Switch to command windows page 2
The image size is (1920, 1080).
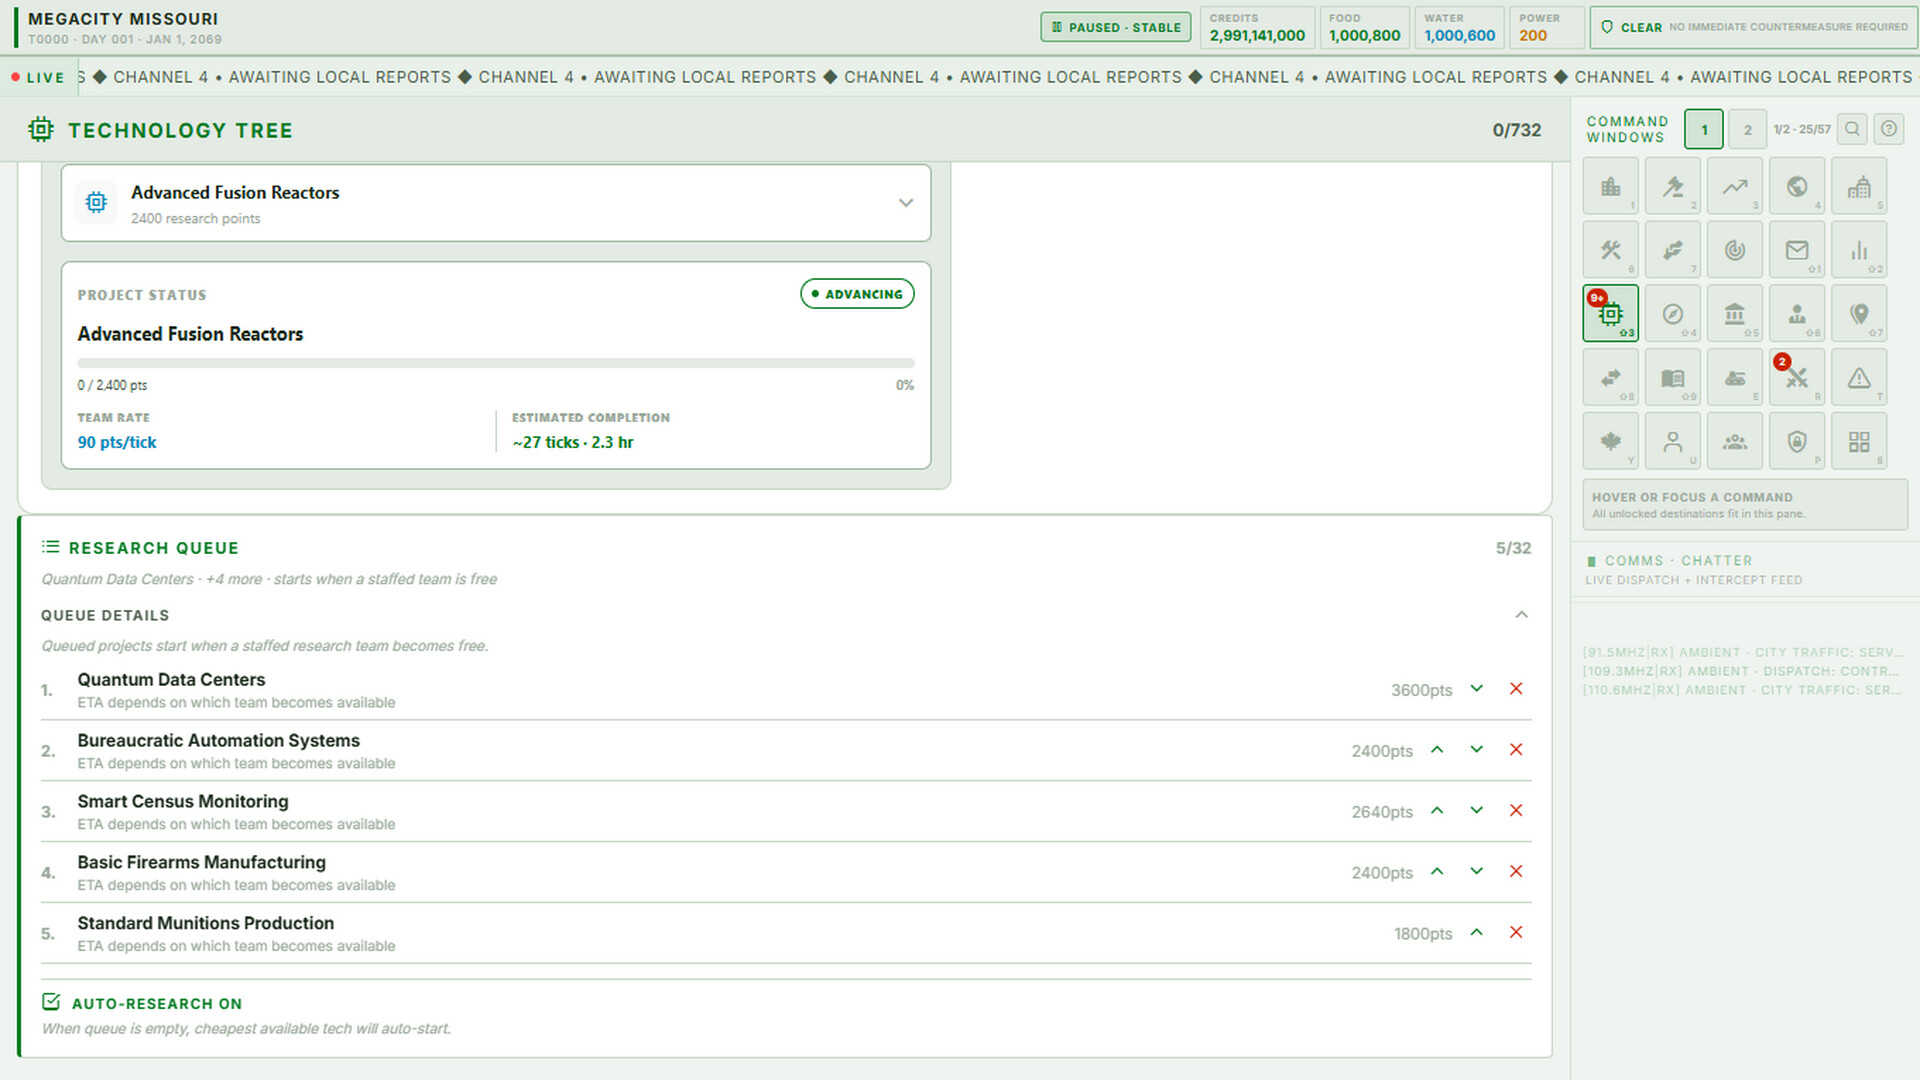point(1747,129)
